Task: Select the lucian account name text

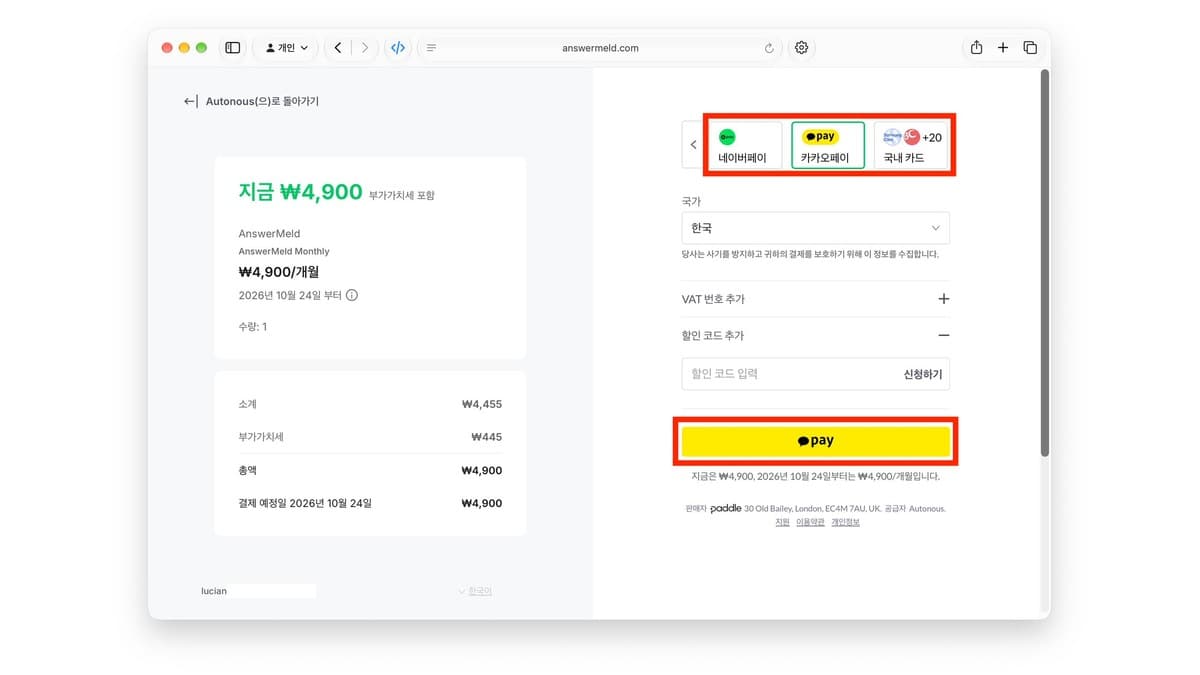Action: pyautogui.click(x=214, y=591)
